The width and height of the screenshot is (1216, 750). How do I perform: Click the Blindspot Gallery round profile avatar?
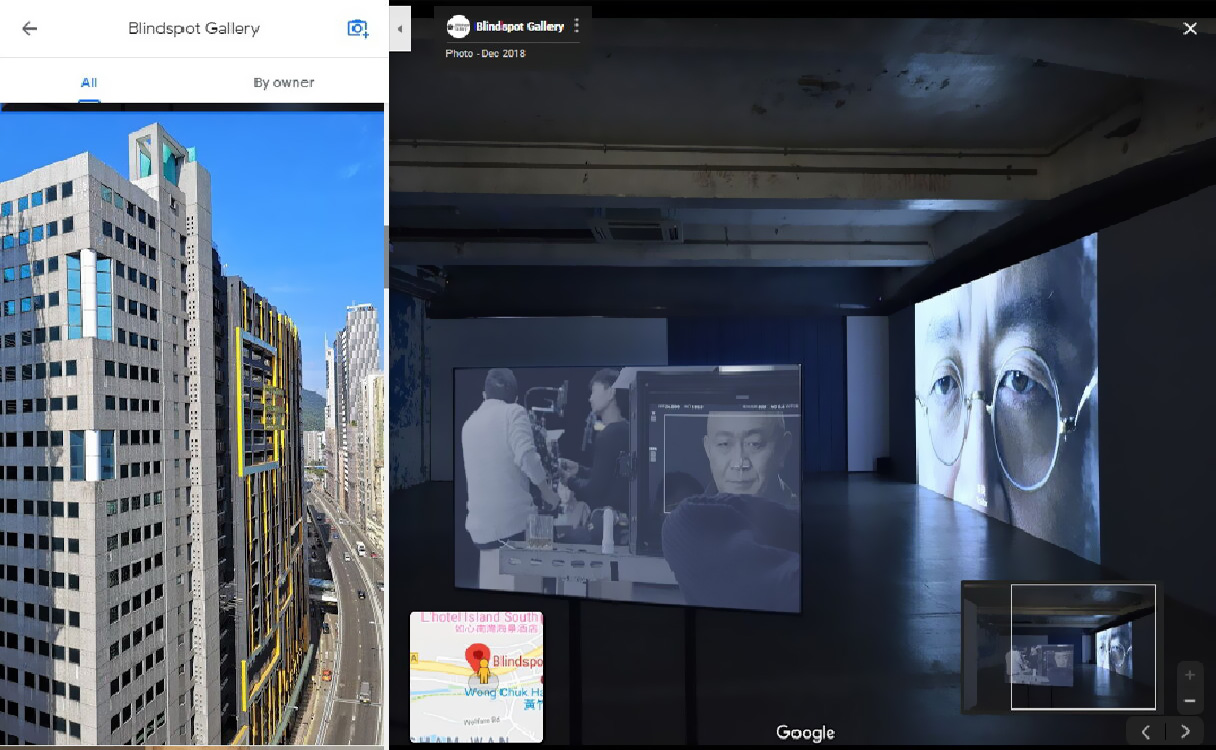point(458,27)
